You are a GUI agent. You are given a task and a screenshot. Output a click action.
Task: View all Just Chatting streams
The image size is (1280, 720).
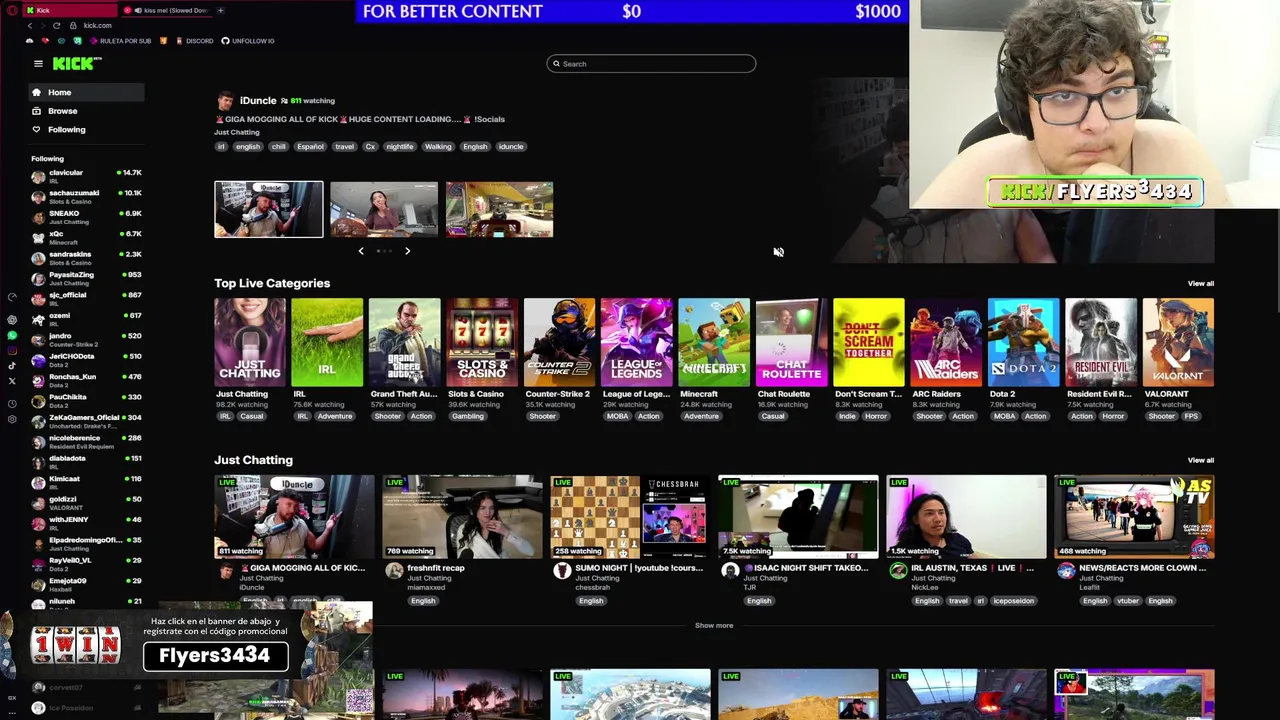coord(1200,461)
